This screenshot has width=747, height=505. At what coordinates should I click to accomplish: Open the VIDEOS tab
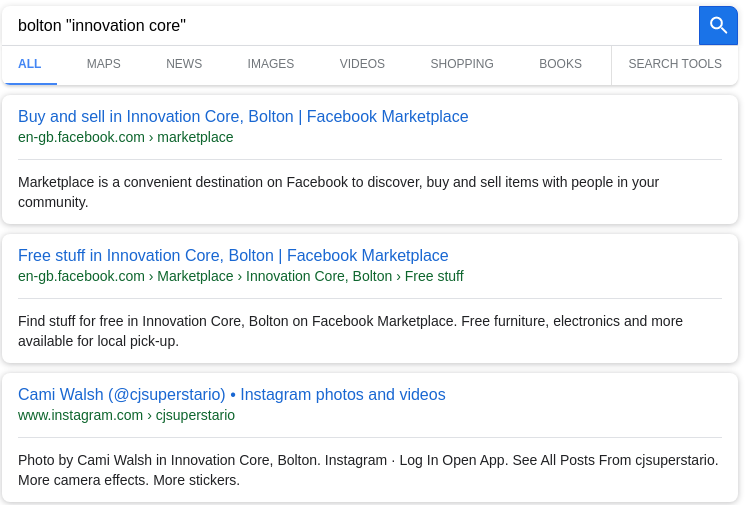tap(362, 64)
